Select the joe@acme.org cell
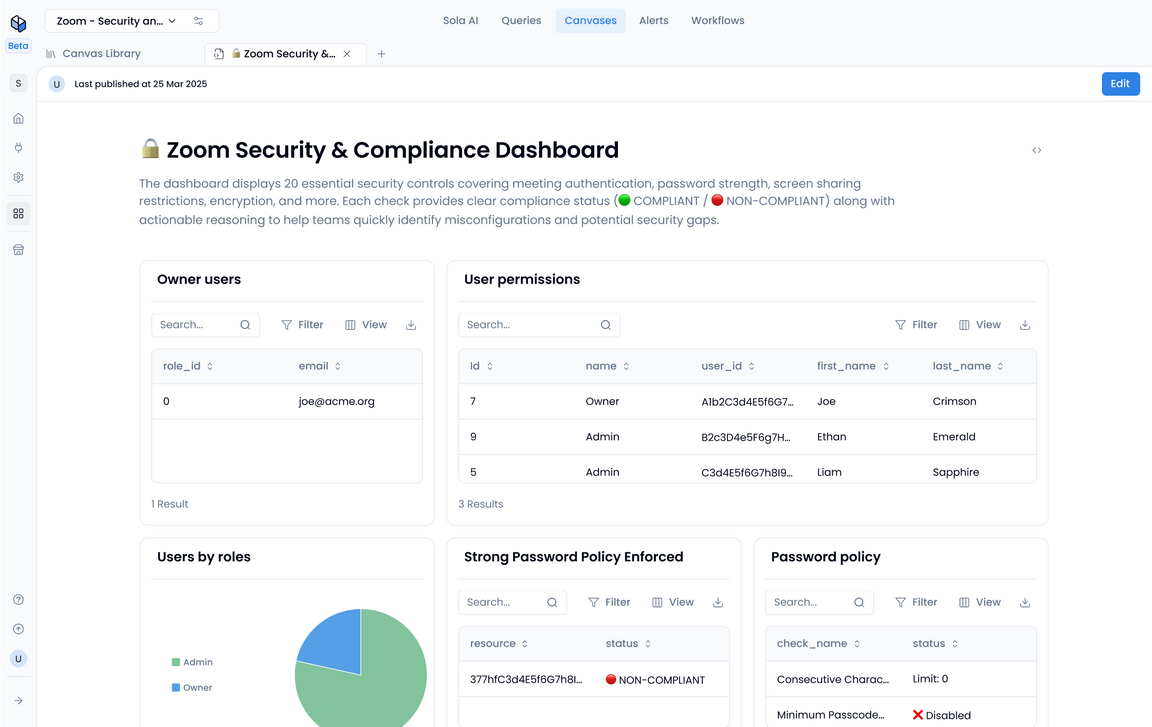Image resolution: width=1152 pixels, height=727 pixels. pyautogui.click(x=336, y=402)
